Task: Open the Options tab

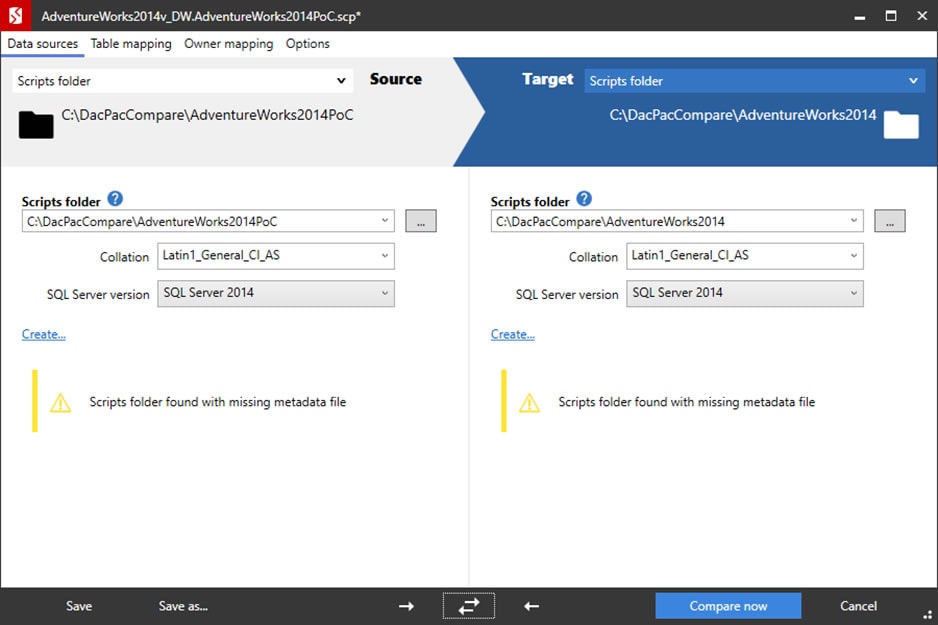Action: tap(307, 44)
